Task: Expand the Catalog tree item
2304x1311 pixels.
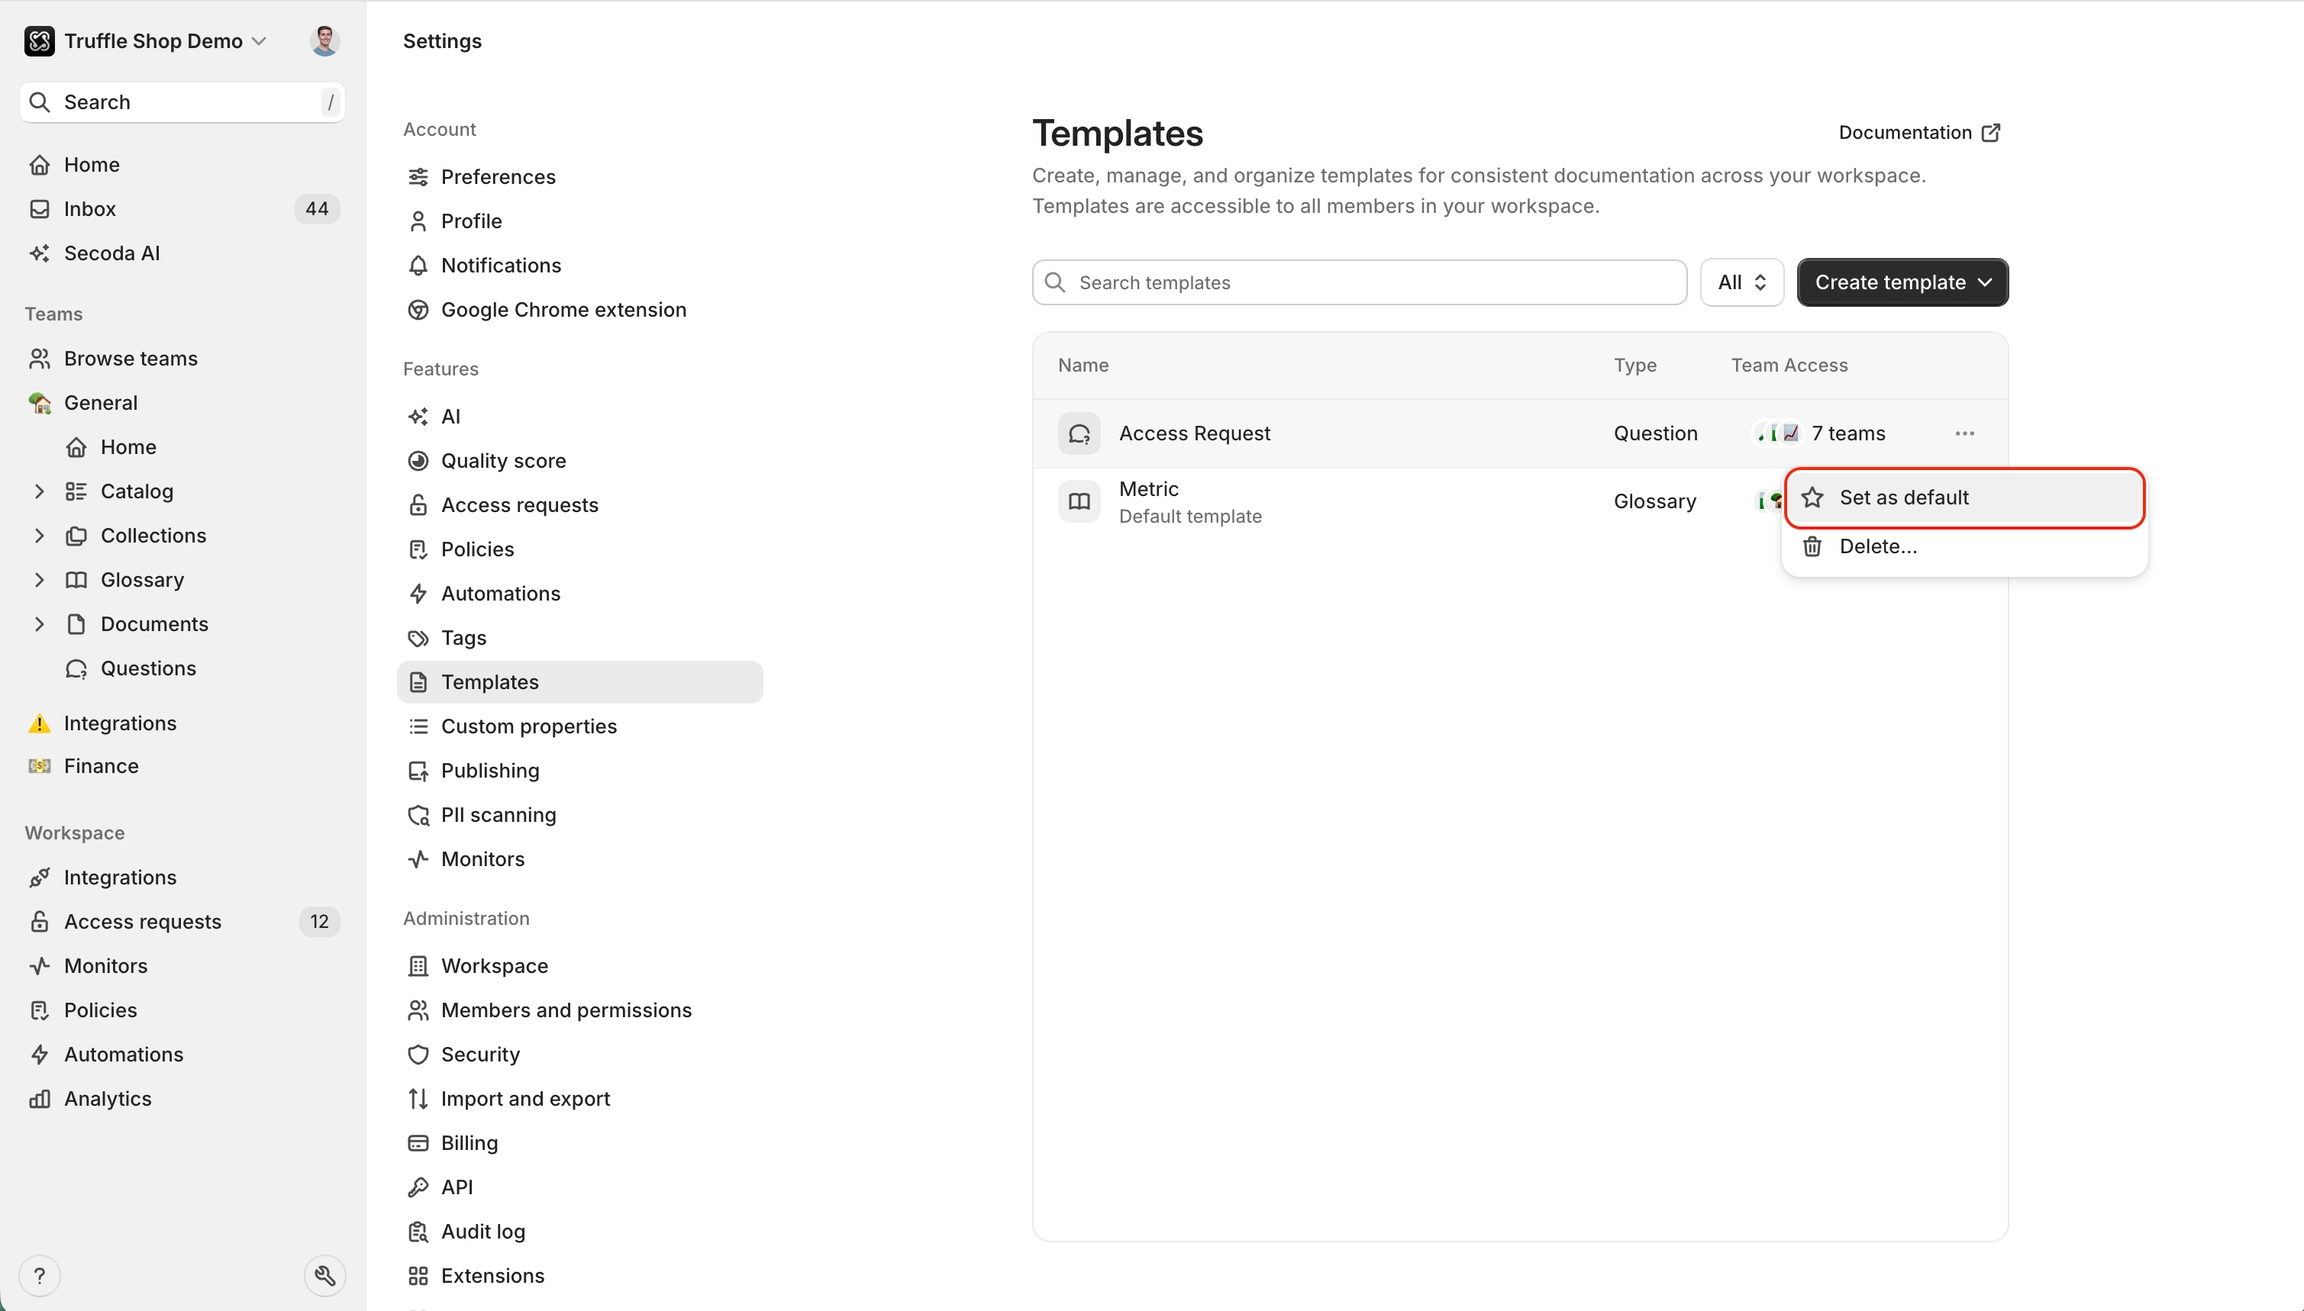Action: [x=39, y=491]
